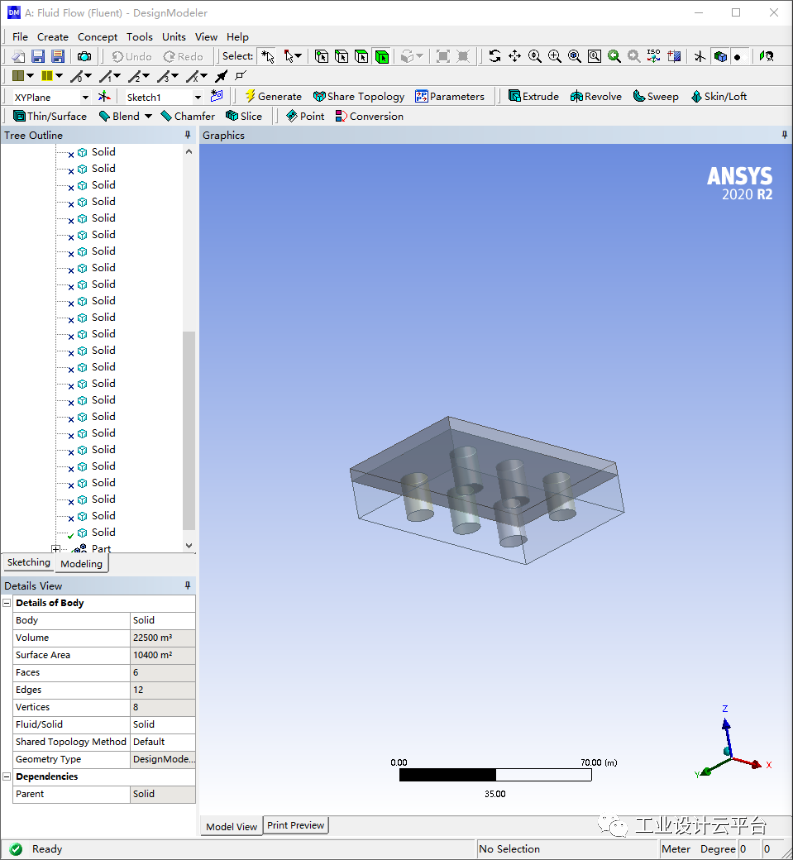The height and width of the screenshot is (860, 793).
Task: Open the View menu
Action: 206,37
